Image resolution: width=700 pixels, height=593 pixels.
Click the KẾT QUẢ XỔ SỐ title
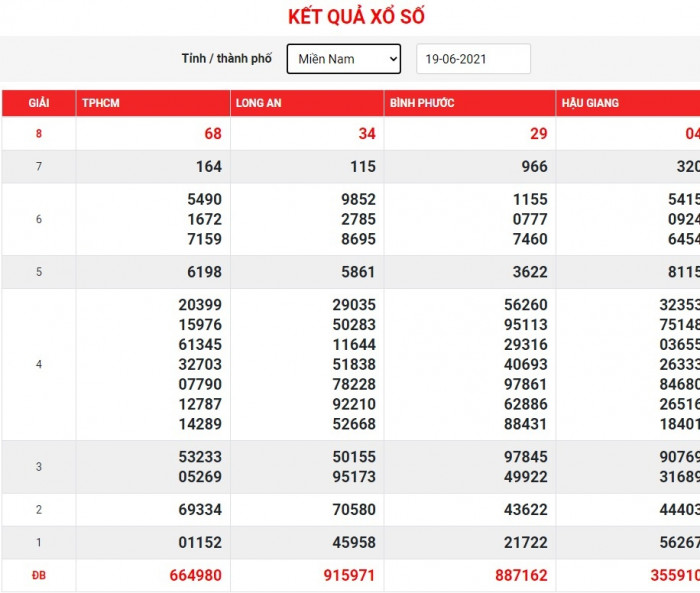click(x=349, y=18)
